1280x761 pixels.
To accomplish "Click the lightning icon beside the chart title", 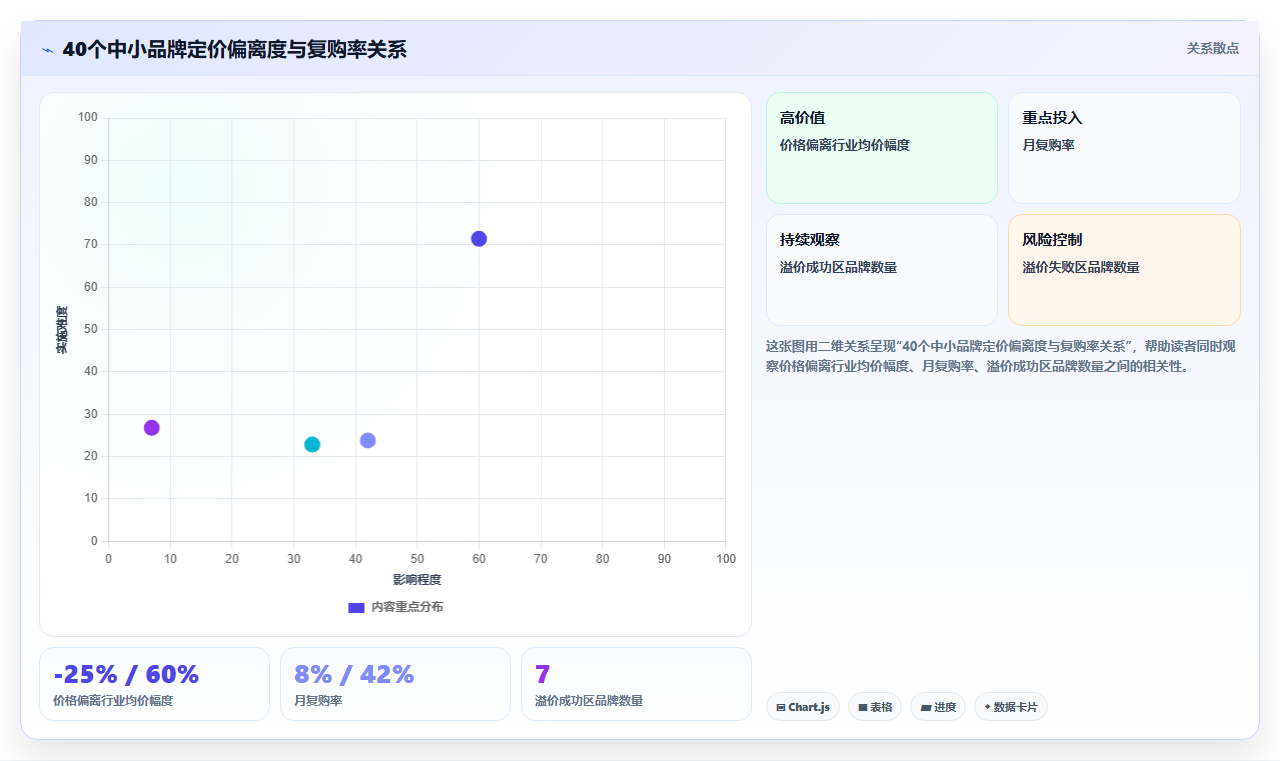I will [47, 50].
